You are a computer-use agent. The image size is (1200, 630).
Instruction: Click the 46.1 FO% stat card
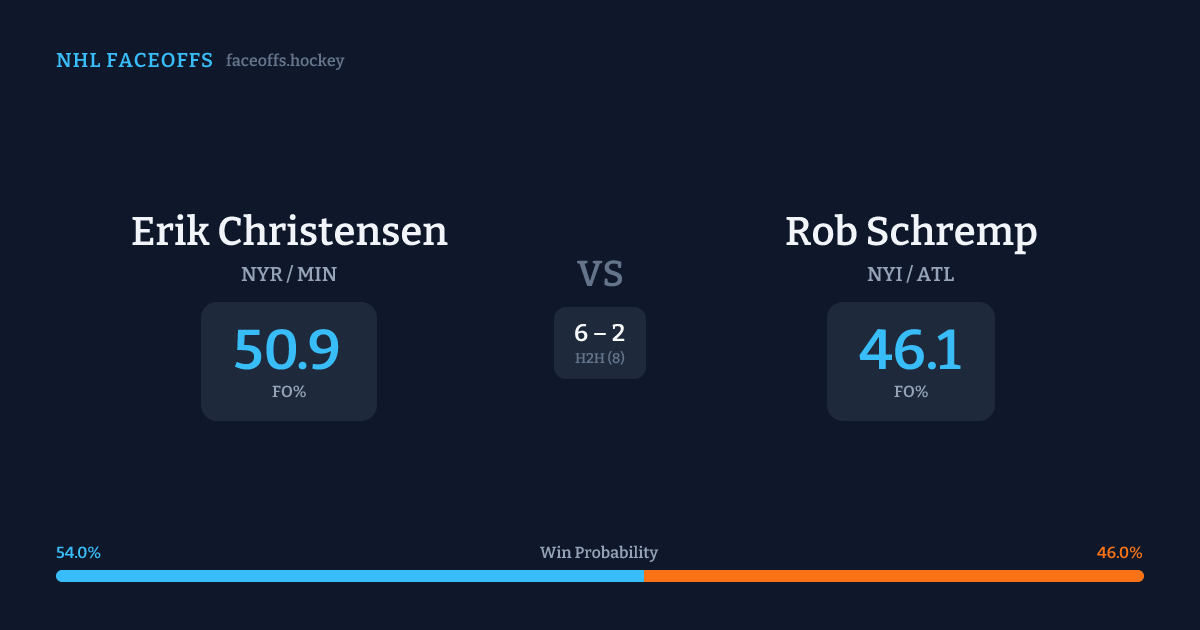[x=910, y=361]
